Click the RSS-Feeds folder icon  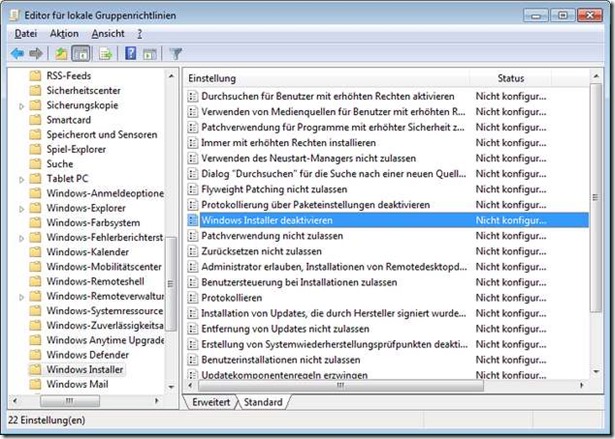pos(35,75)
